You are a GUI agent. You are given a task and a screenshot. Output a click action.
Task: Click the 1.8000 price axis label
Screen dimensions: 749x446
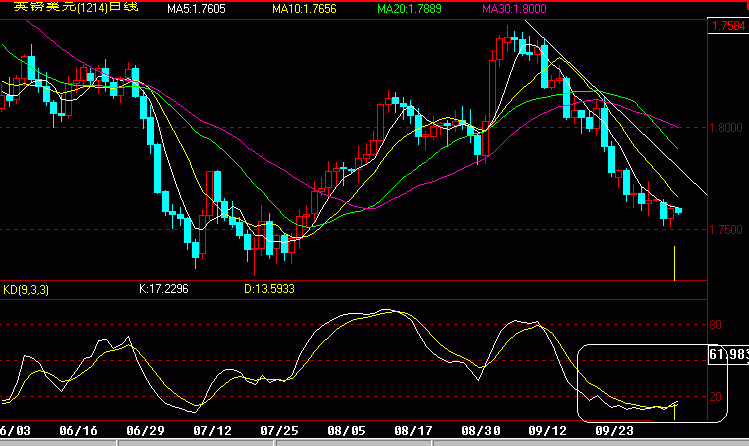click(x=726, y=127)
